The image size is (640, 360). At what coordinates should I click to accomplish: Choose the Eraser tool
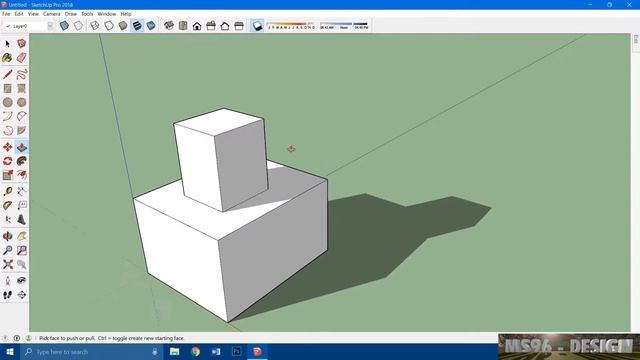[x=22, y=58]
